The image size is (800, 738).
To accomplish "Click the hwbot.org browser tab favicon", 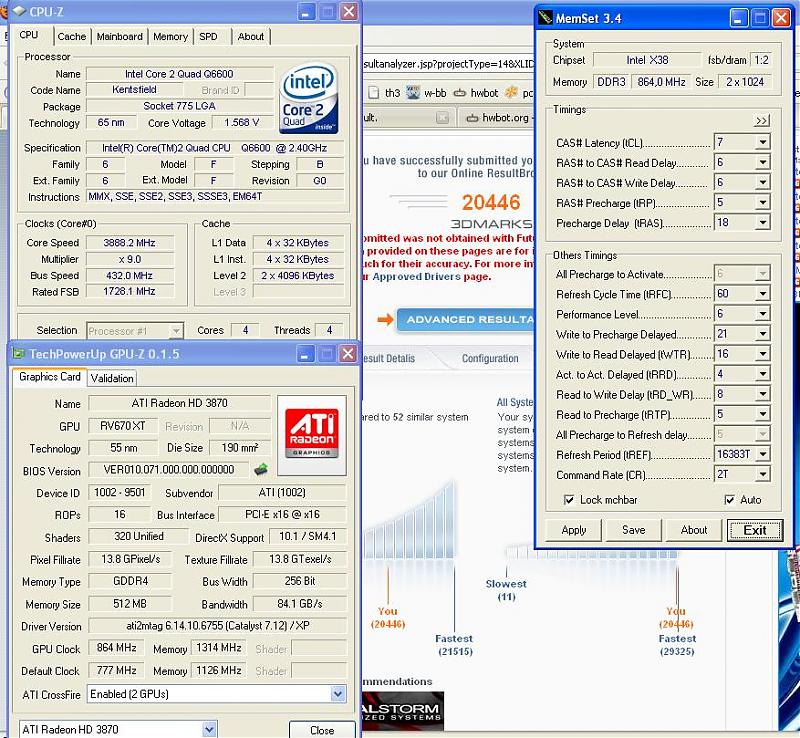I will [x=472, y=118].
